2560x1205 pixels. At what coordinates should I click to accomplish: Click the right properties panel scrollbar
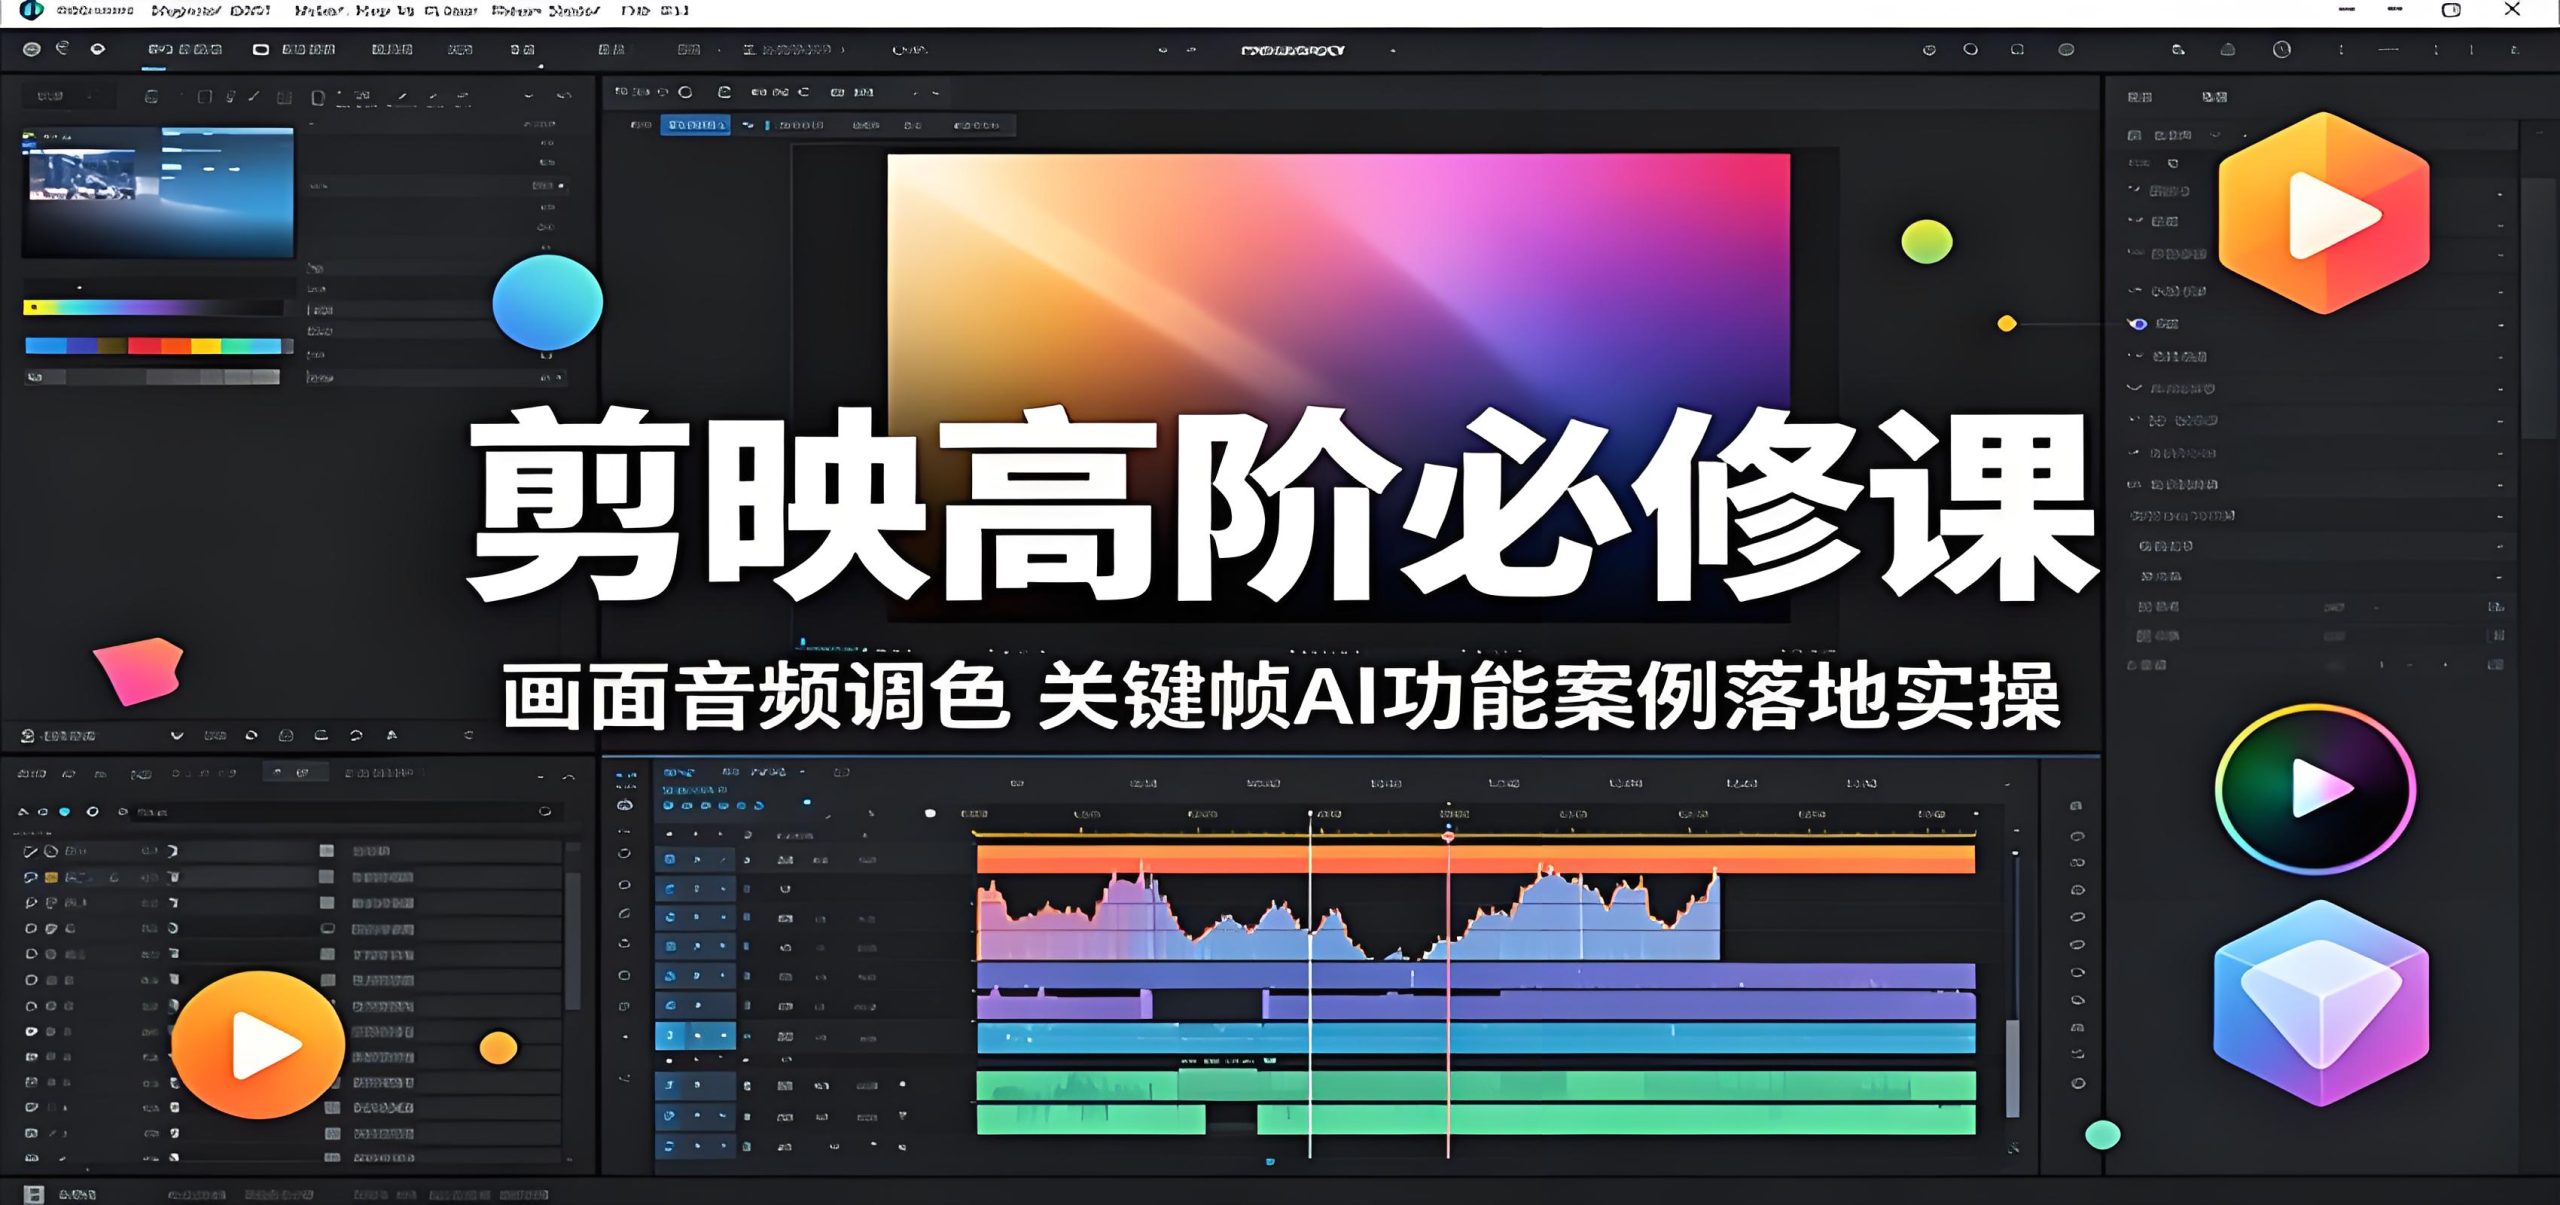click(x=2537, y=309)
